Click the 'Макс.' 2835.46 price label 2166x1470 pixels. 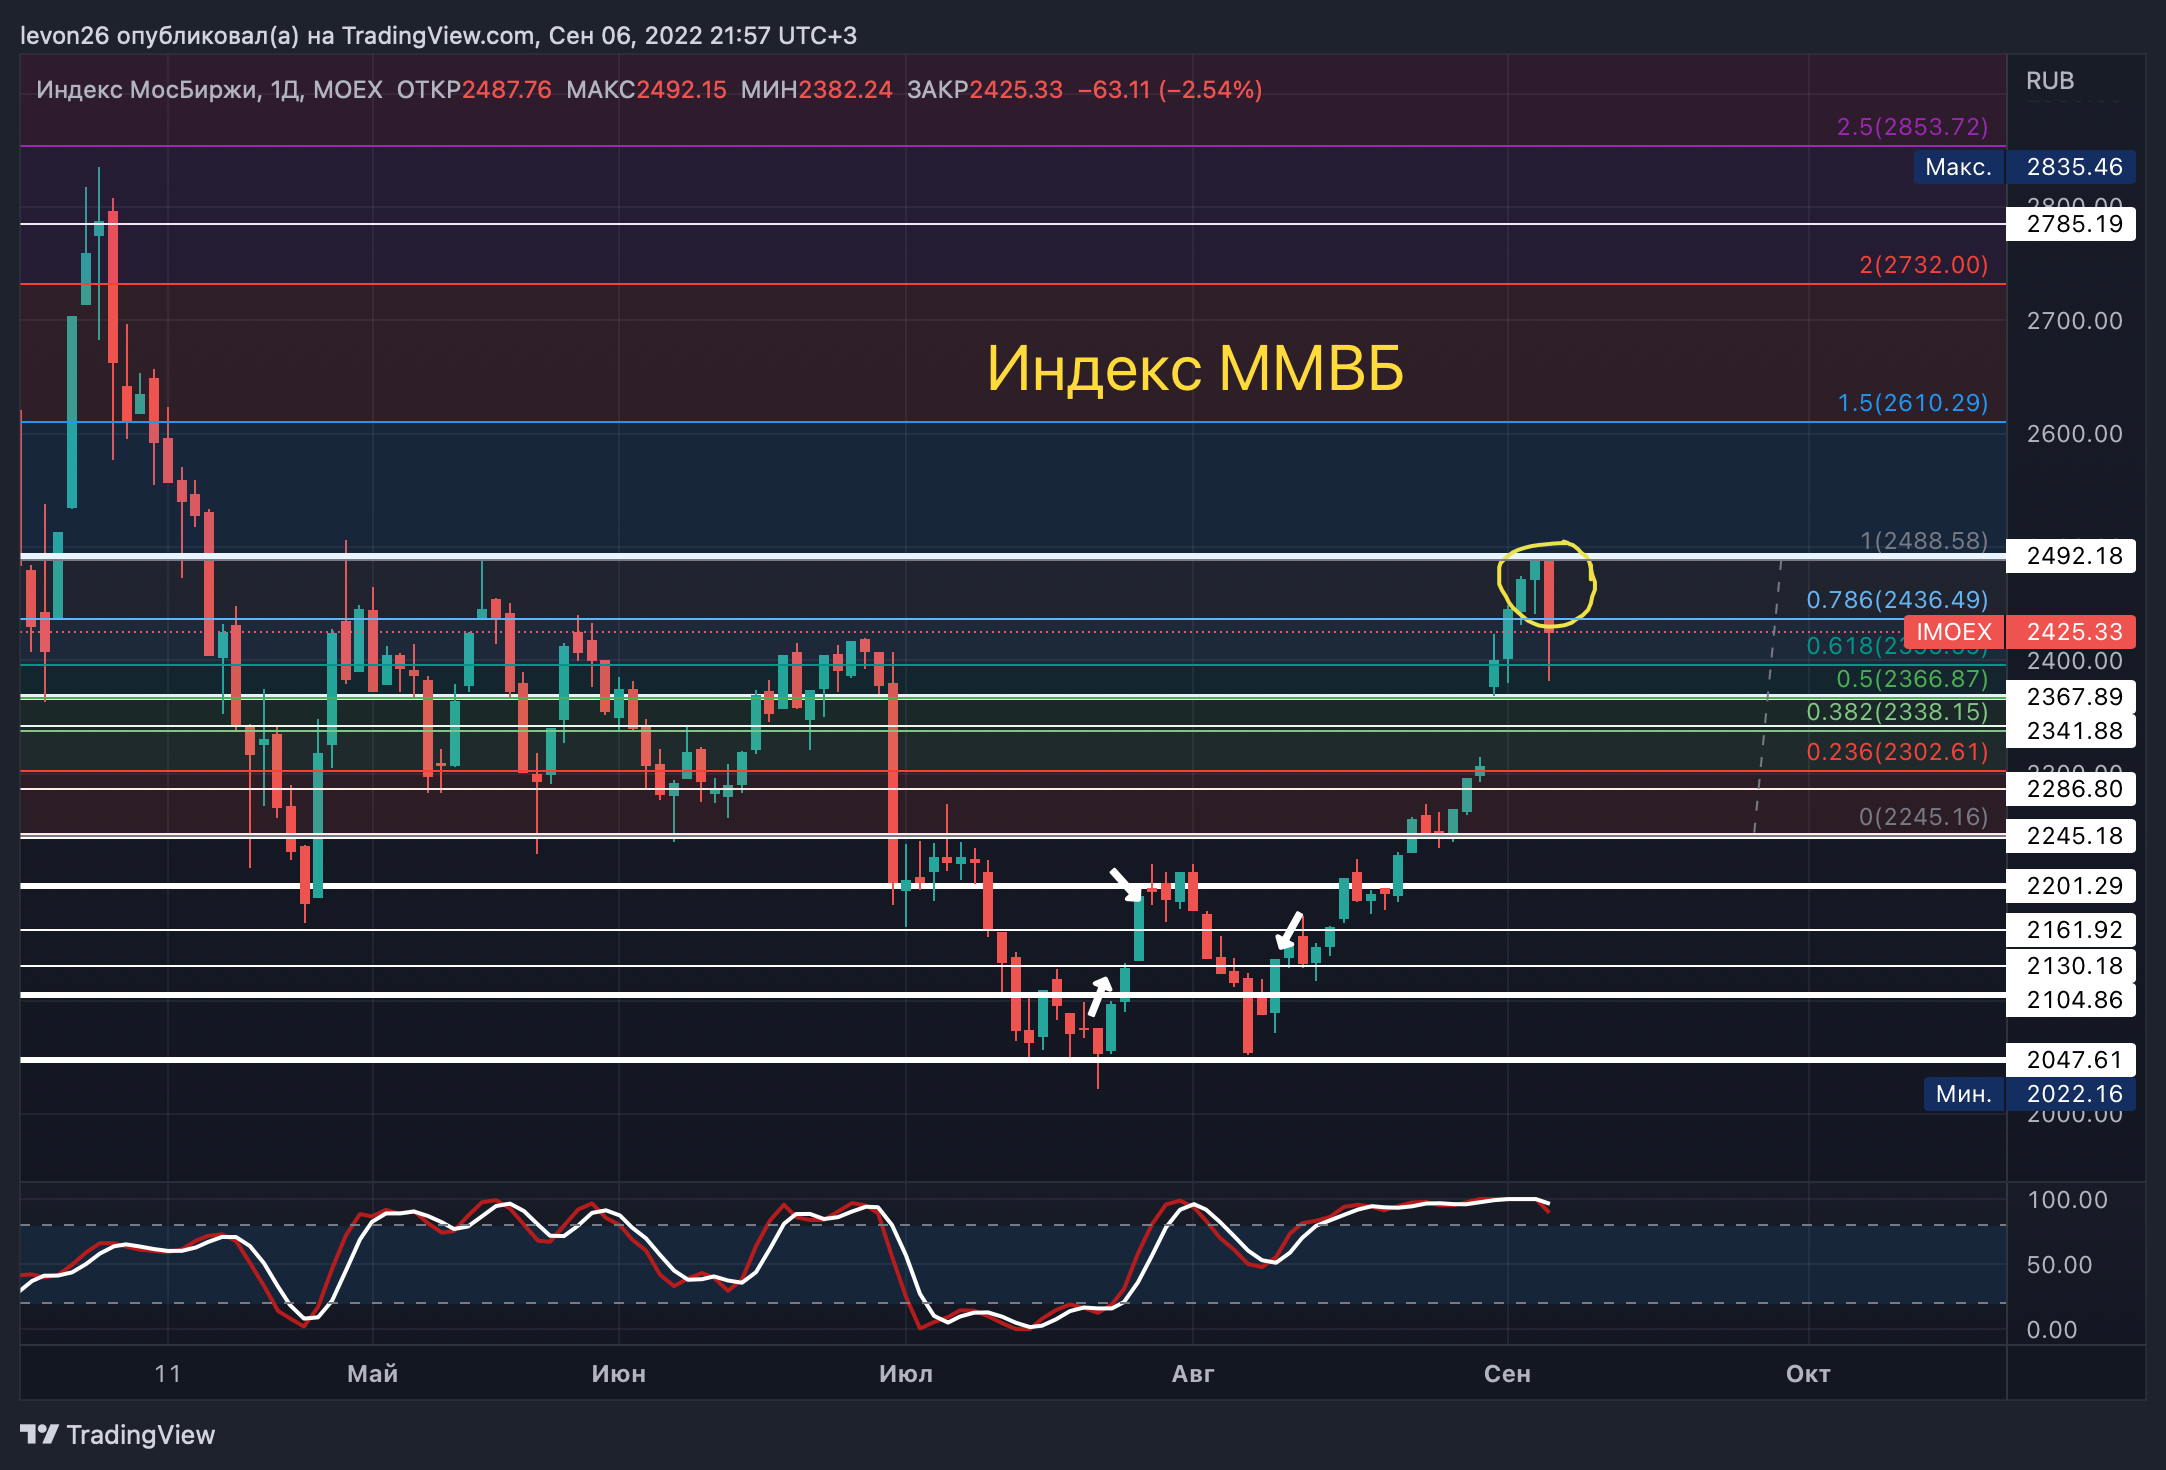pyautogui.click(x=2025, y=167)
